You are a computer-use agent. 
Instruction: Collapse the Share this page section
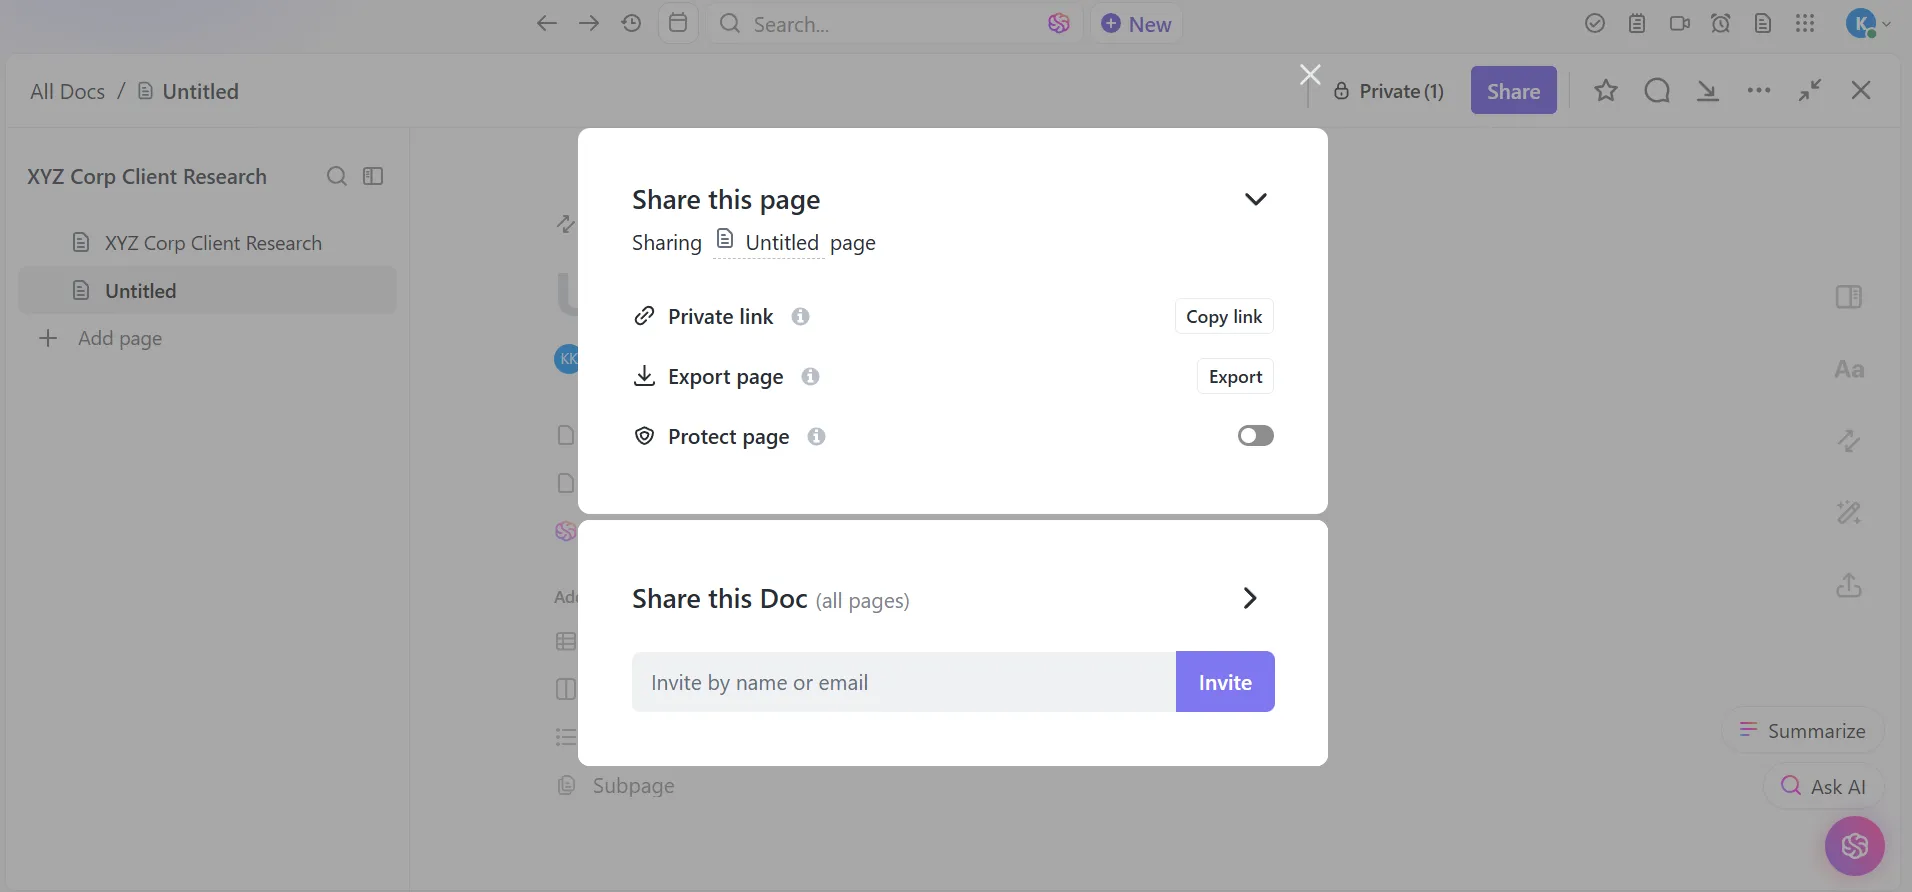(x=1256, y=199)
